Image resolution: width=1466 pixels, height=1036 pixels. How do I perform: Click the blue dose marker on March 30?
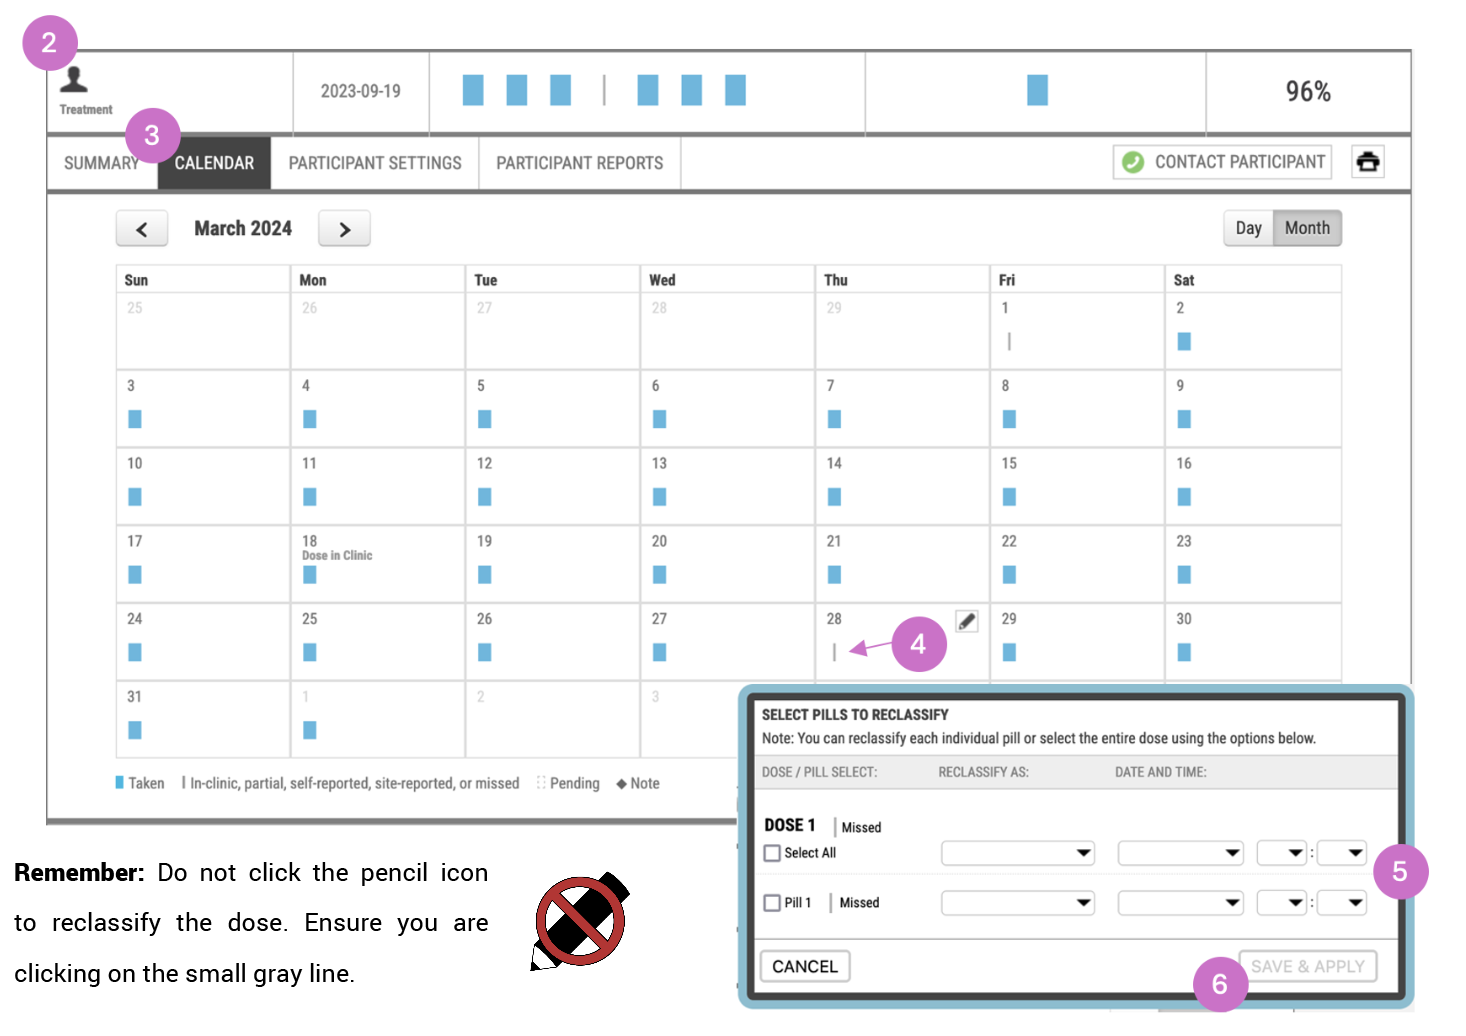tap(1184, 652)
